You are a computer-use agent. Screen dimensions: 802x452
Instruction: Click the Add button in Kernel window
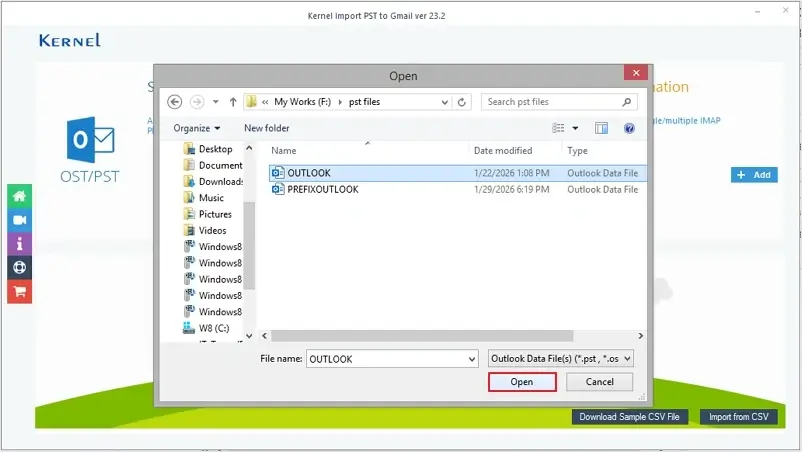[x=754, y=175]
